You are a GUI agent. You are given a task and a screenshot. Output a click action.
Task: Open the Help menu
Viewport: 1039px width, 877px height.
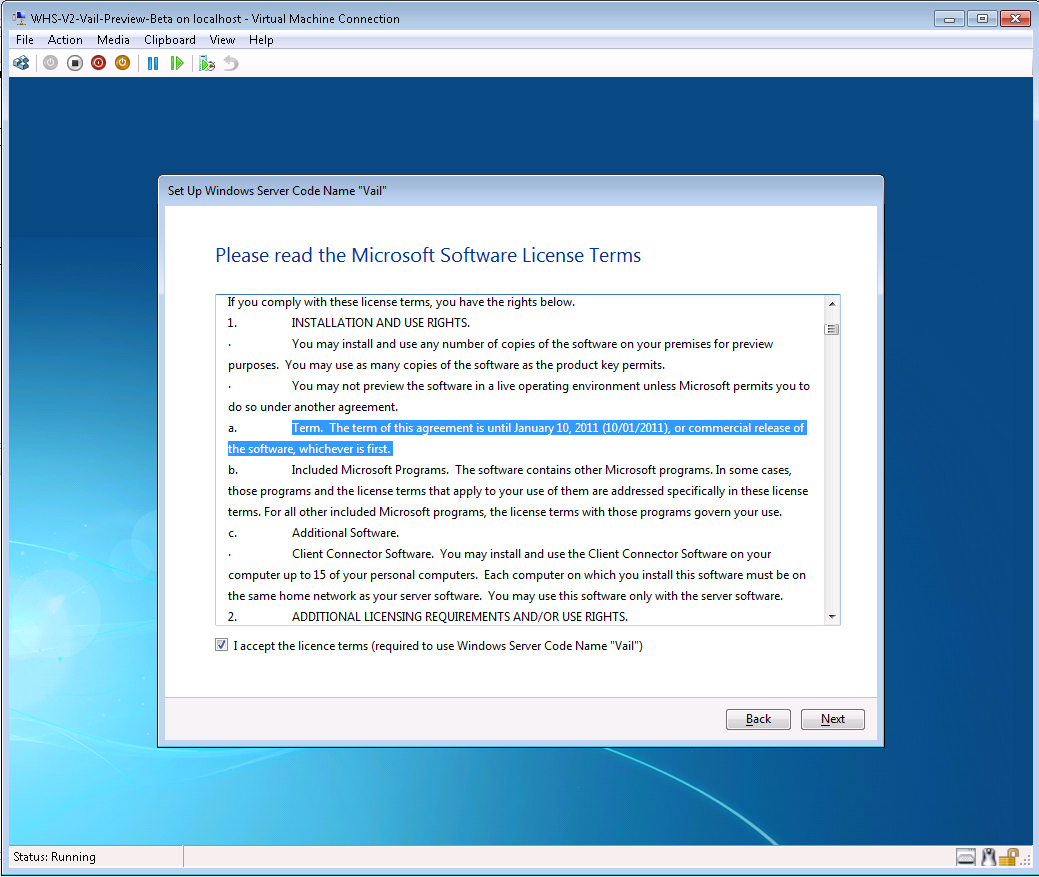pos(261,40)
